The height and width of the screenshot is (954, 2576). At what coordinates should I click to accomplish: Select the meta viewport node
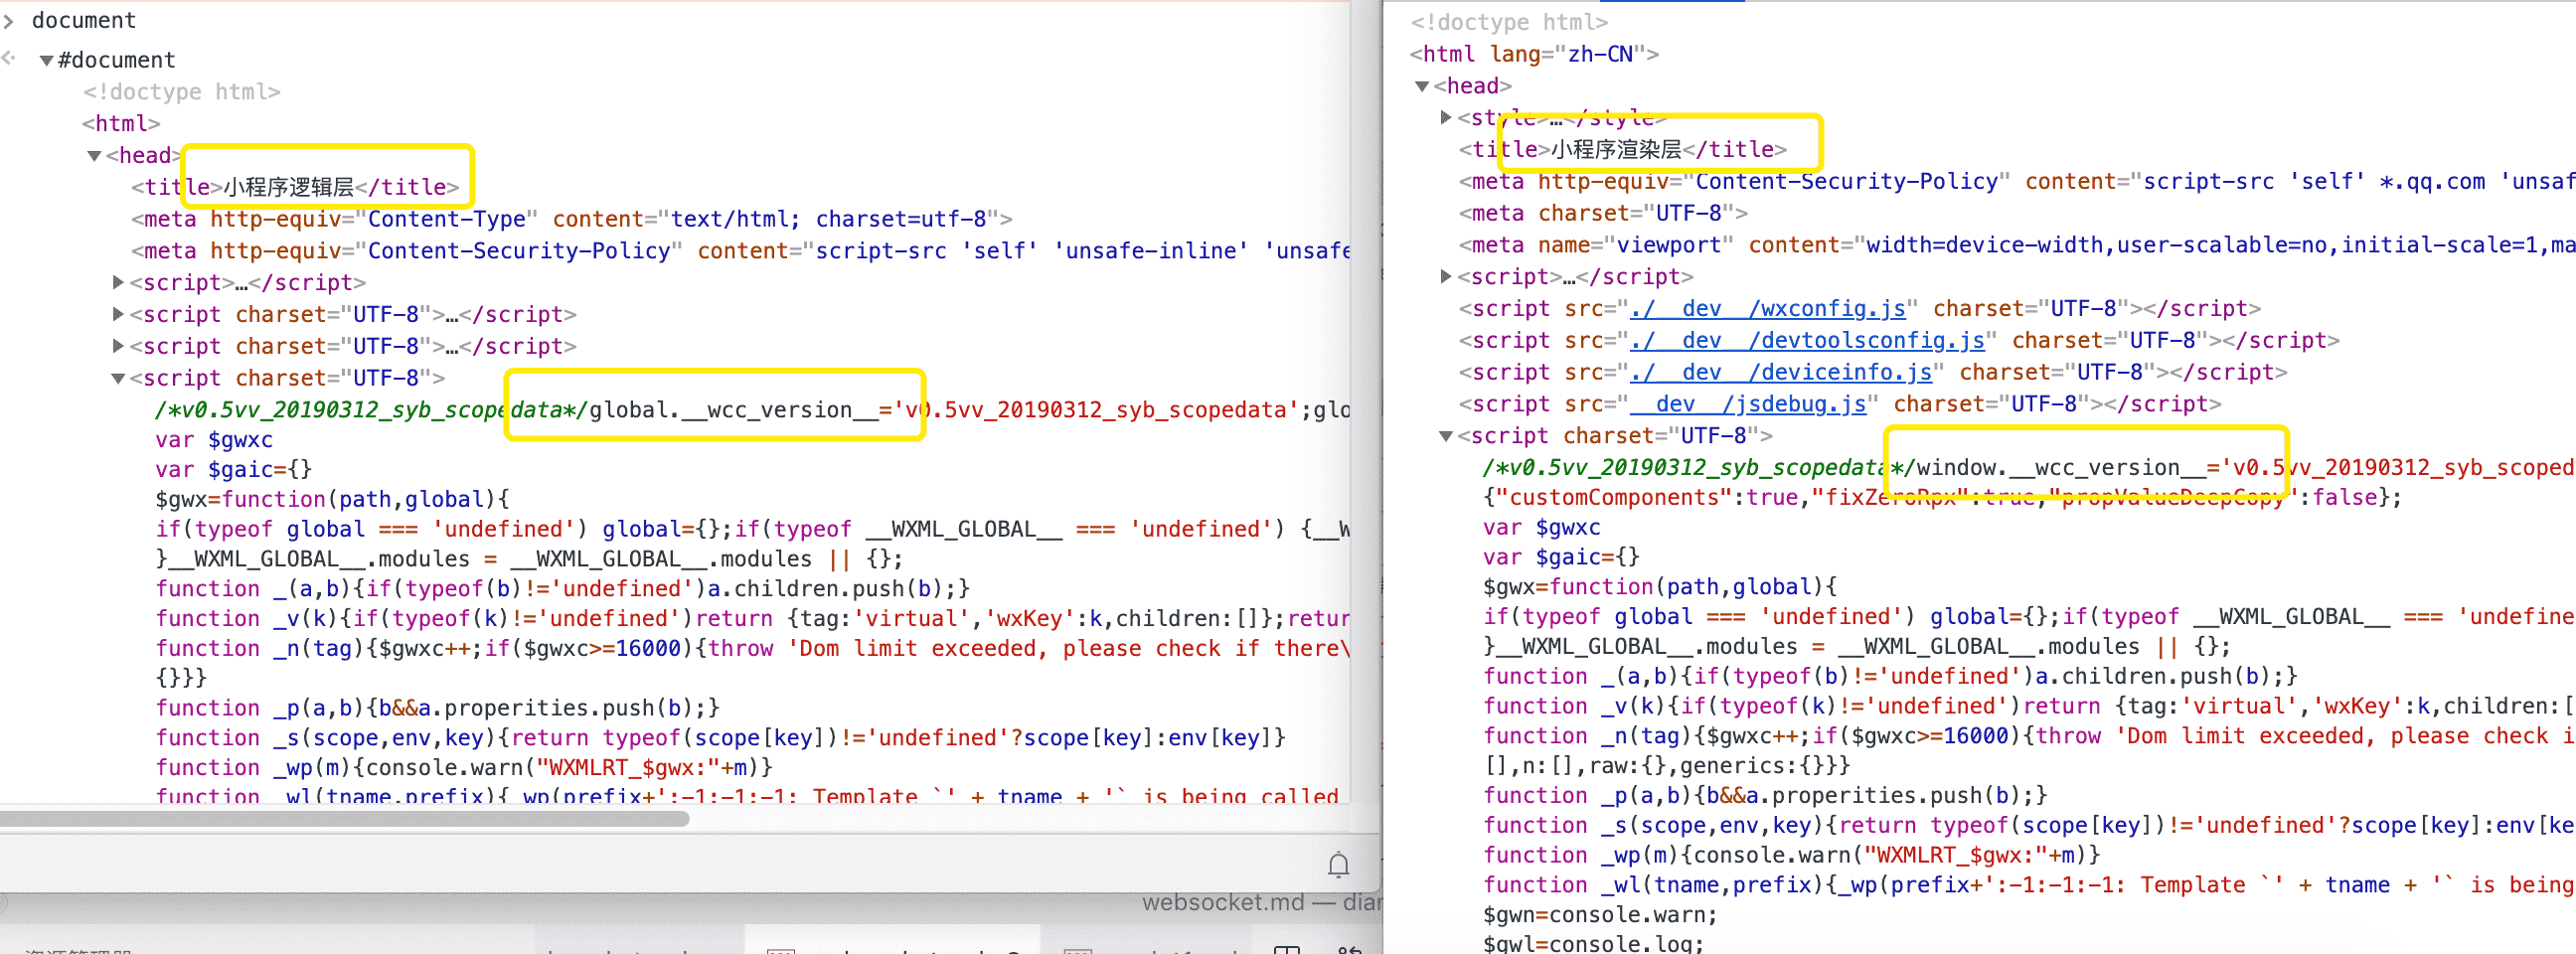coord(2016,245)
